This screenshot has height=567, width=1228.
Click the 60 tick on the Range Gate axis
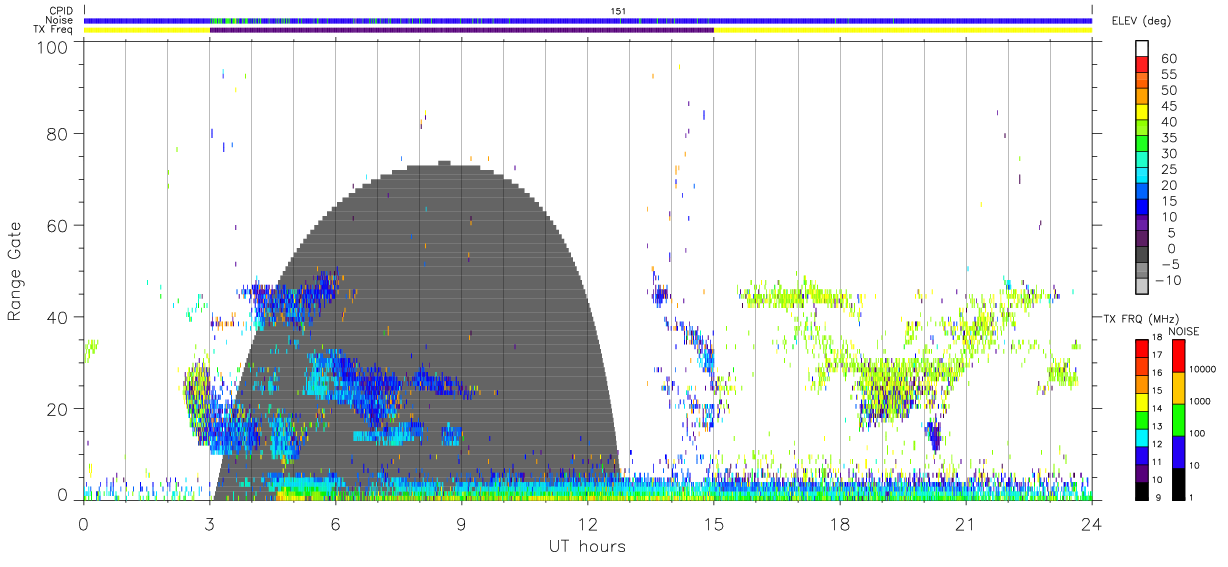point(57,226)
